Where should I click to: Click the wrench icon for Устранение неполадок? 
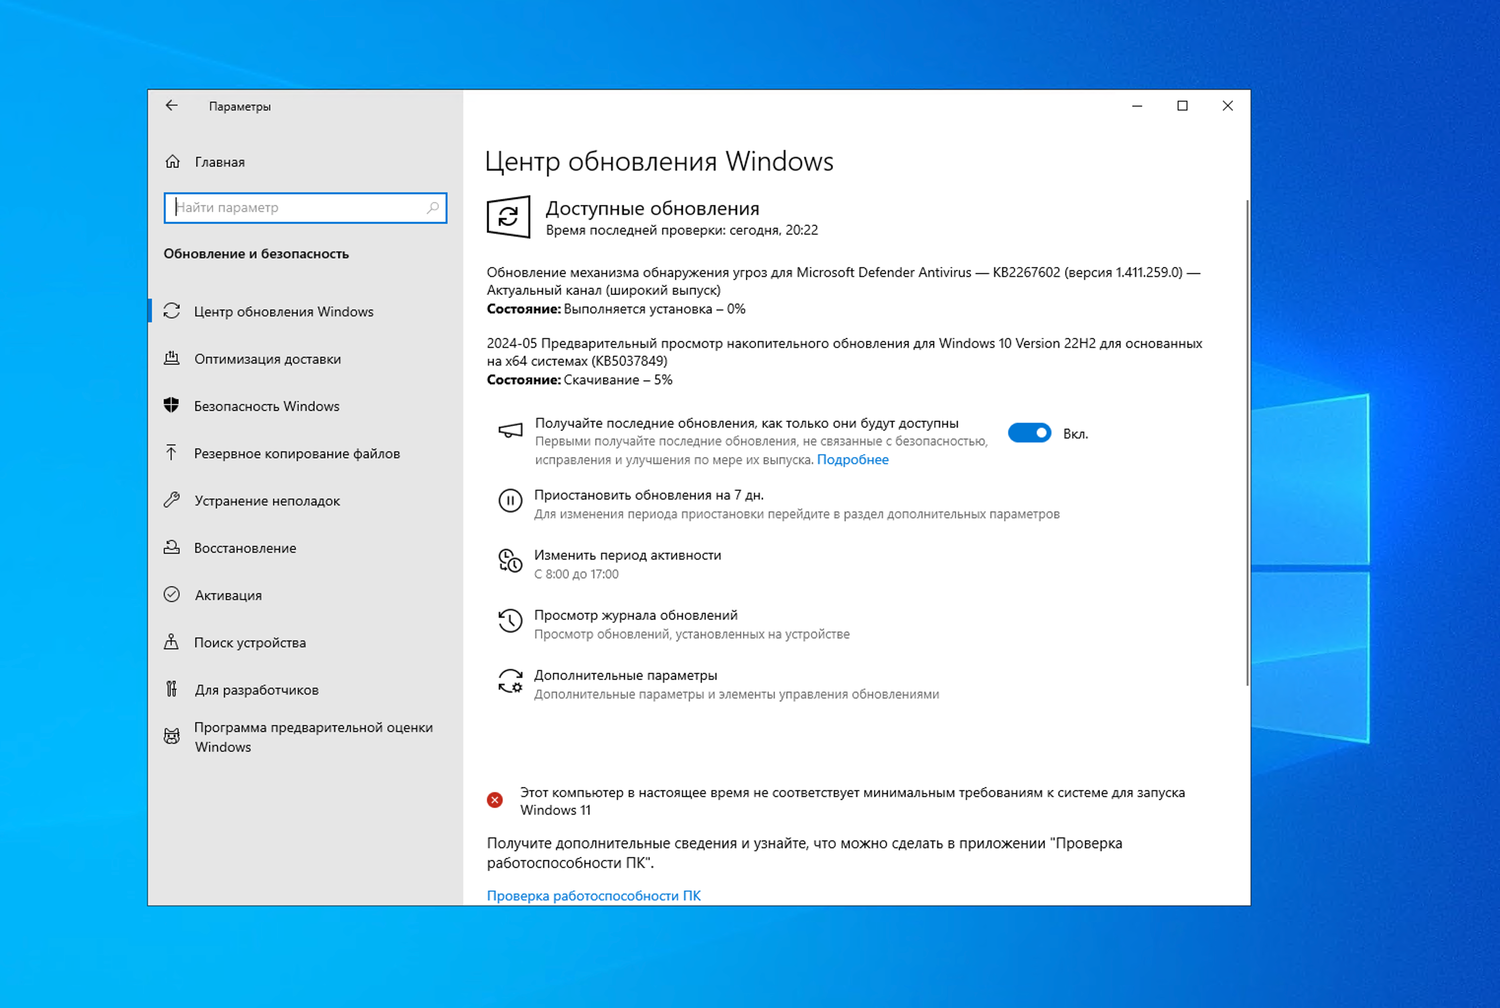click(172, 500)
